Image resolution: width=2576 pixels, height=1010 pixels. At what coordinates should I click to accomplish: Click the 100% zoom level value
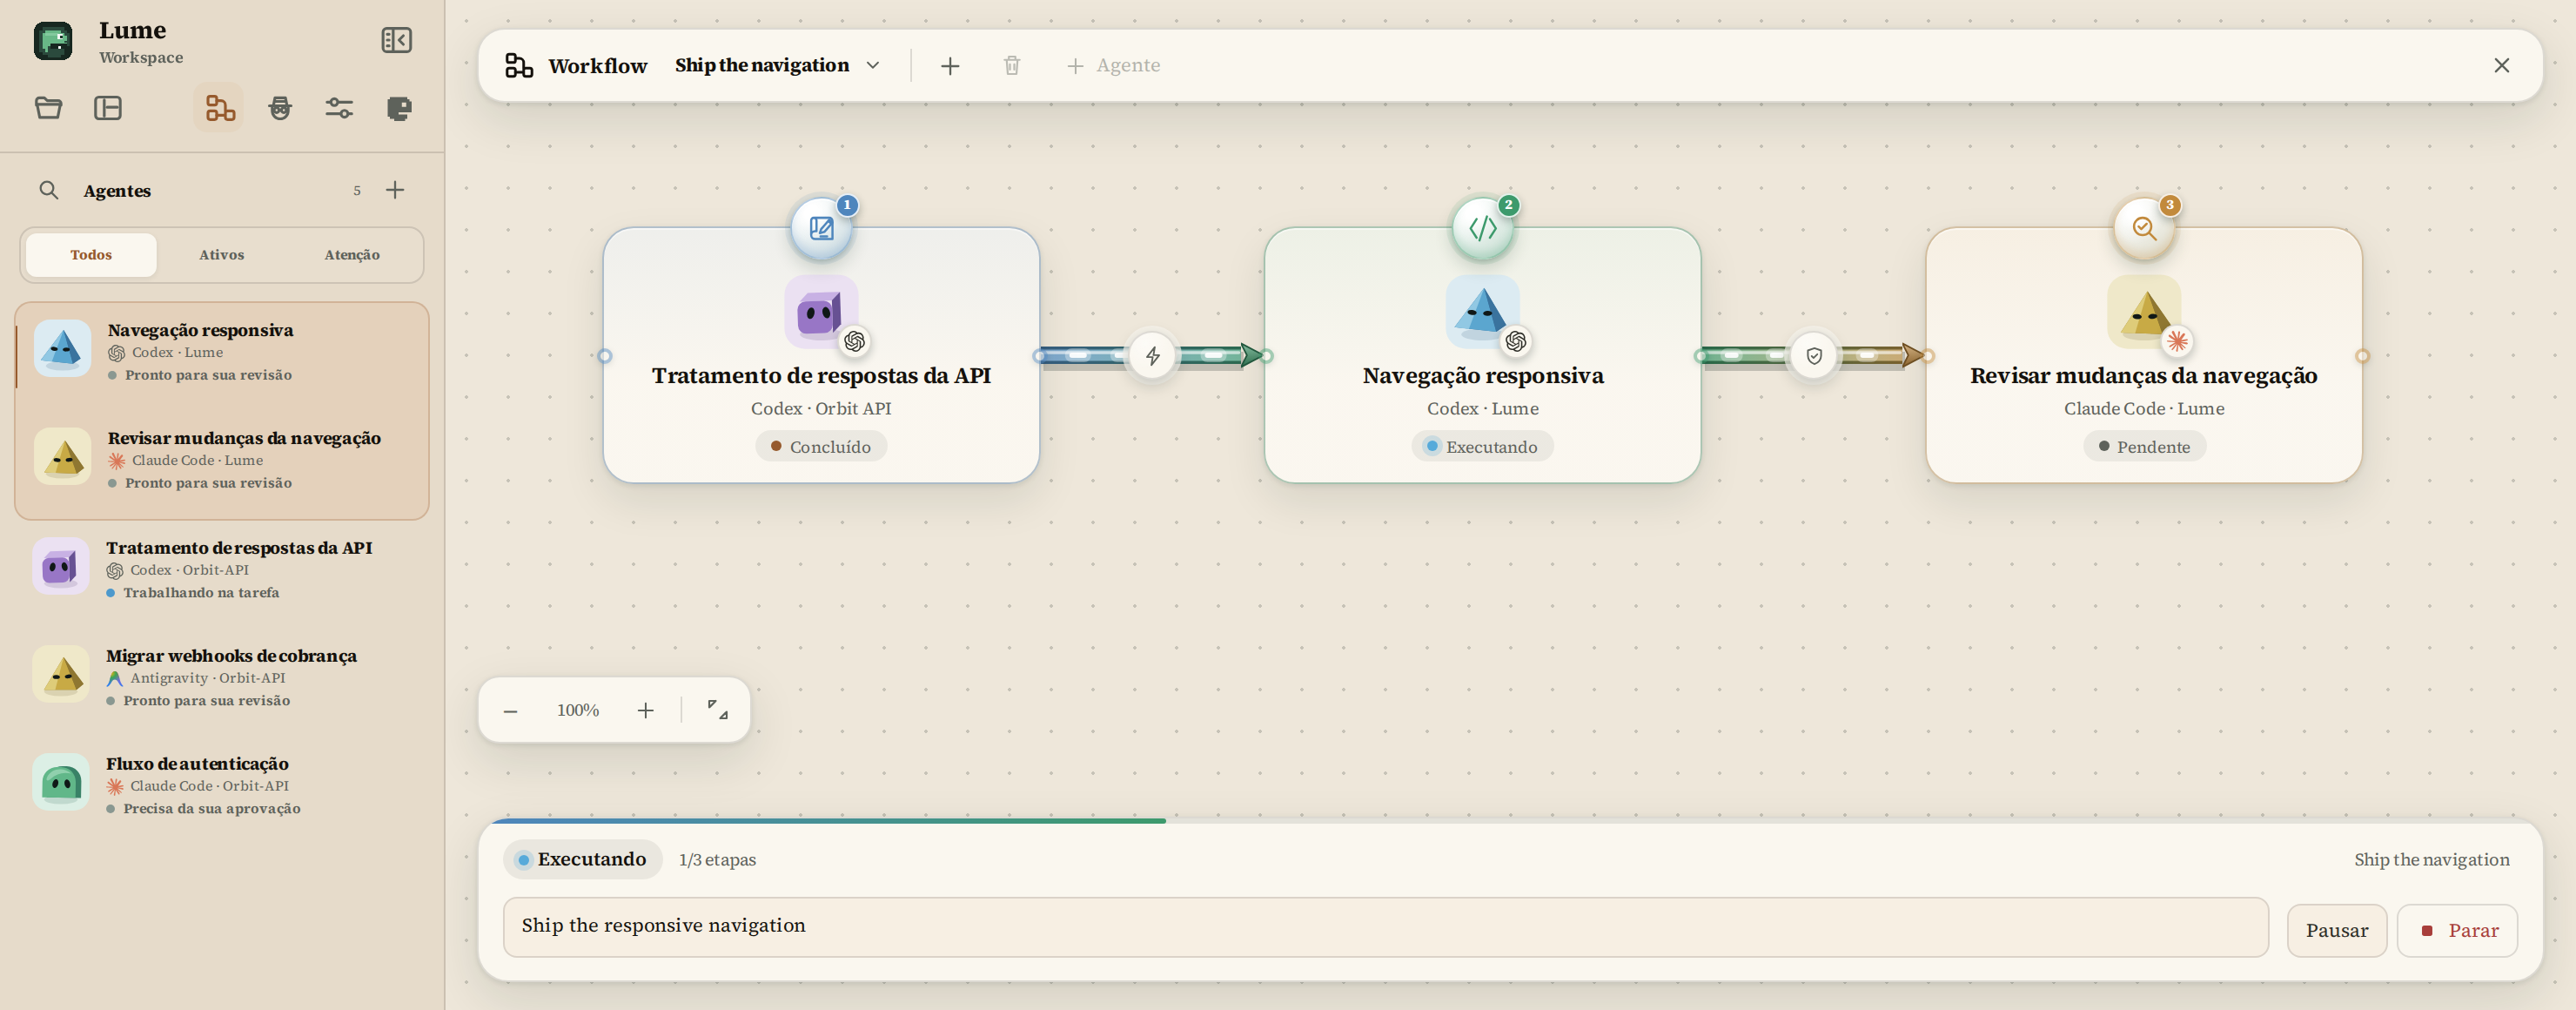[578, 711]
